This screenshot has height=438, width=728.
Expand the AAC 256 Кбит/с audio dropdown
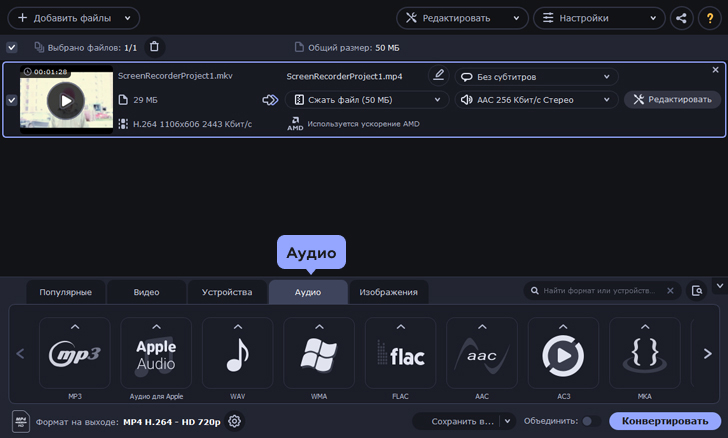pyautogui.click(x=536, y=100)
